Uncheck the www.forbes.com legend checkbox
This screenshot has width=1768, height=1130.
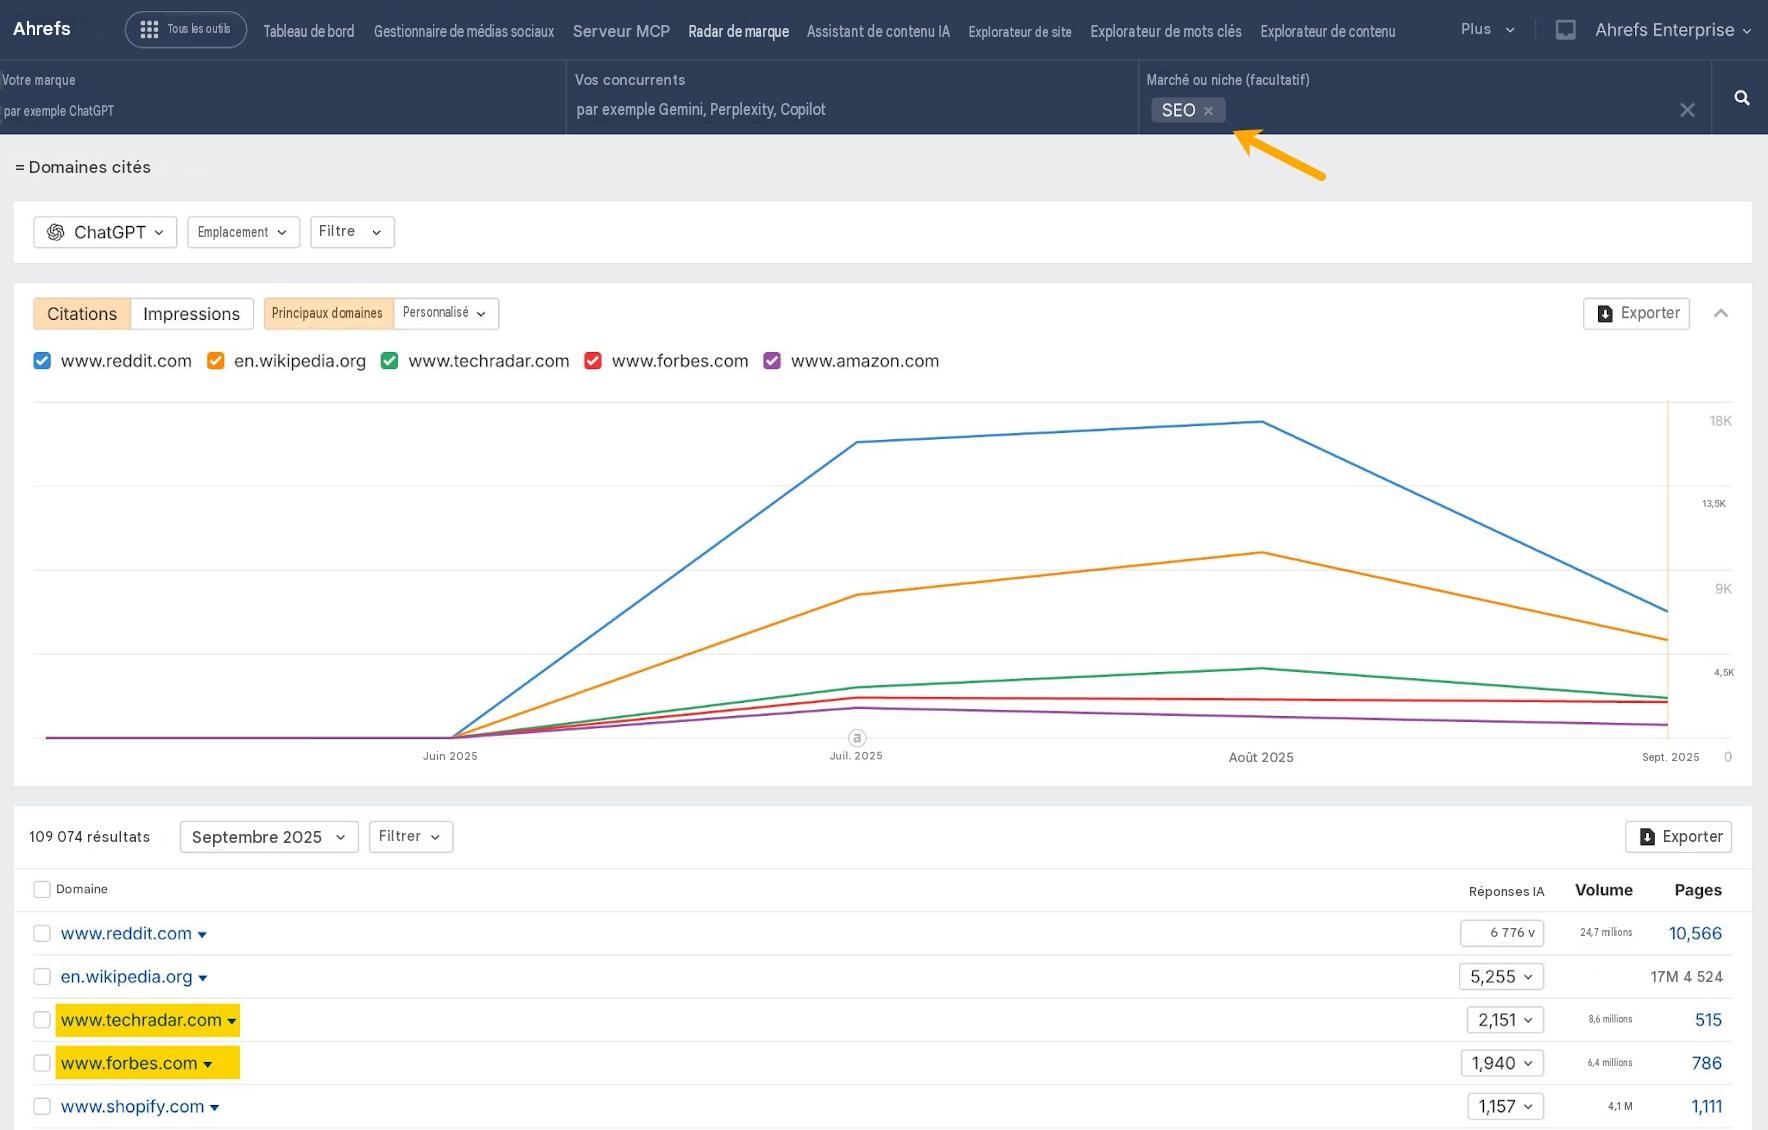tap(593, 361)
